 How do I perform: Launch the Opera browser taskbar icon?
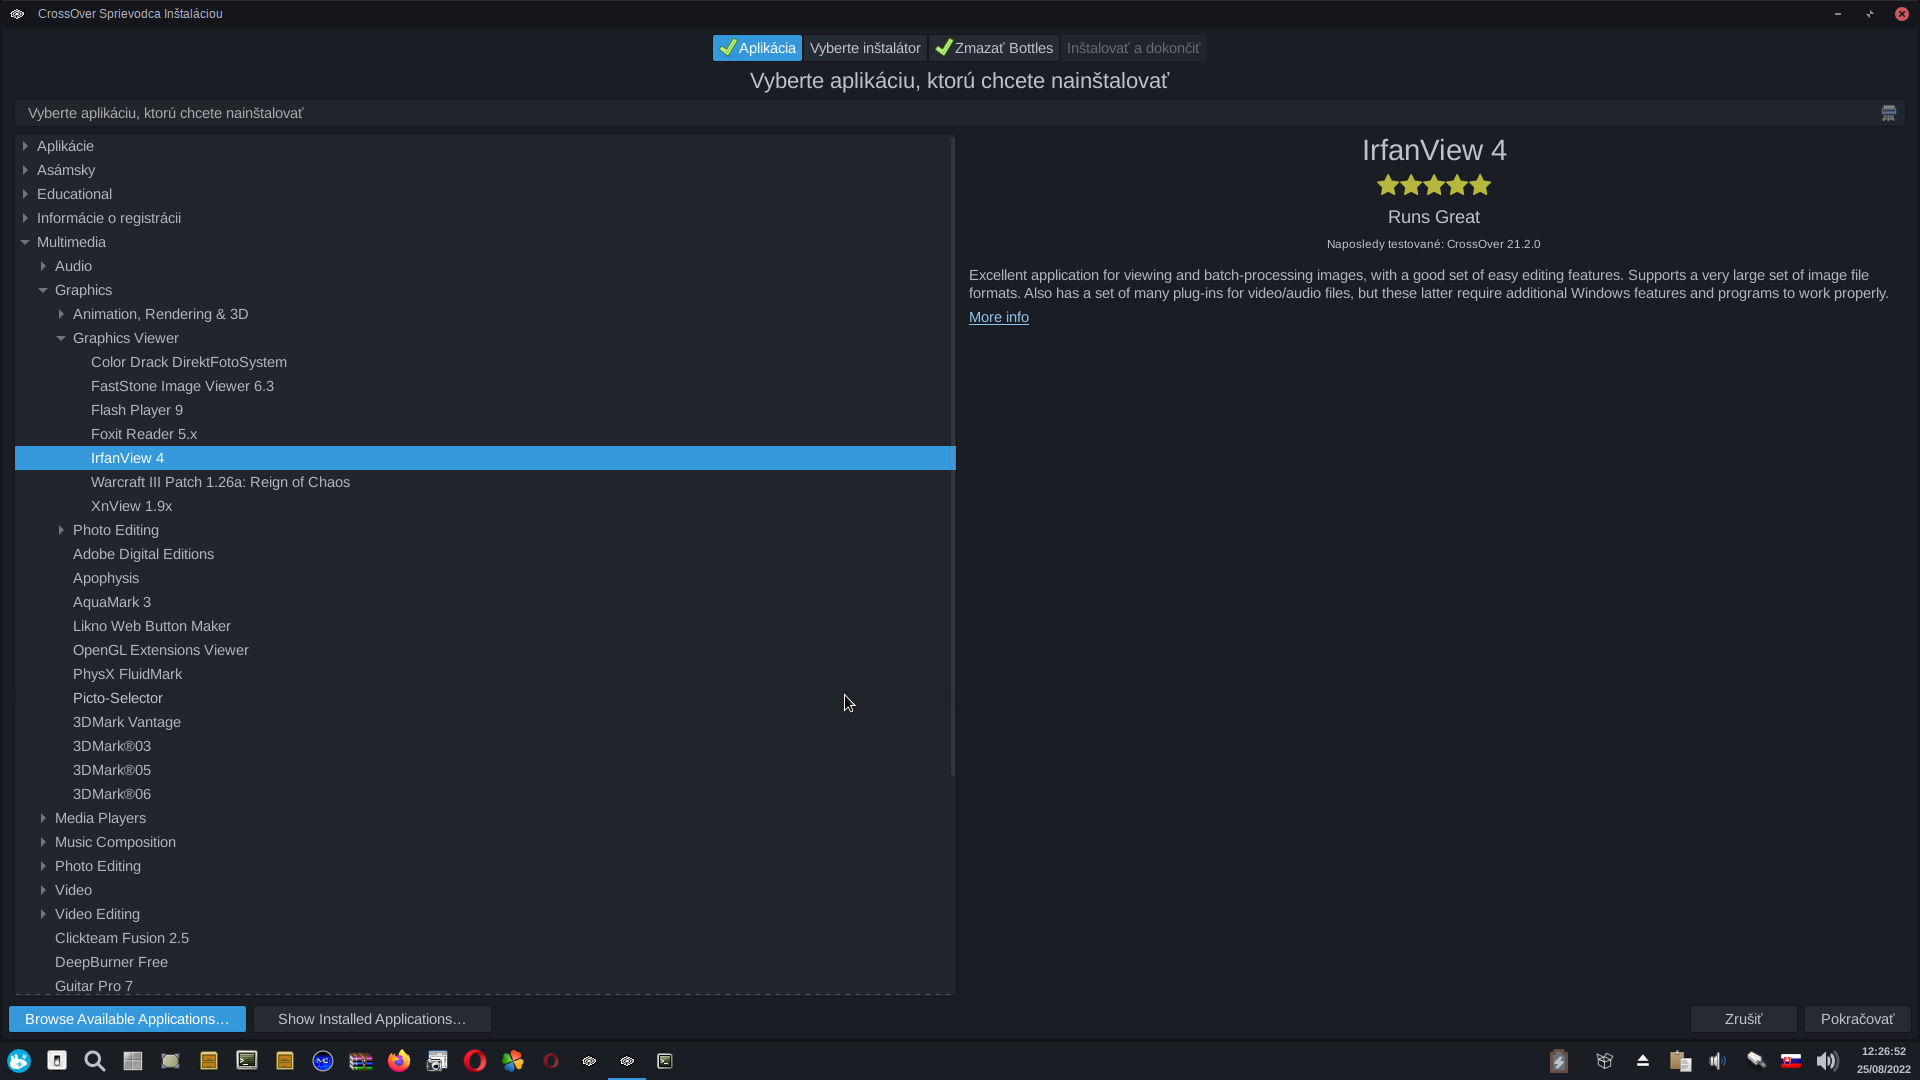coord(475,1061)
